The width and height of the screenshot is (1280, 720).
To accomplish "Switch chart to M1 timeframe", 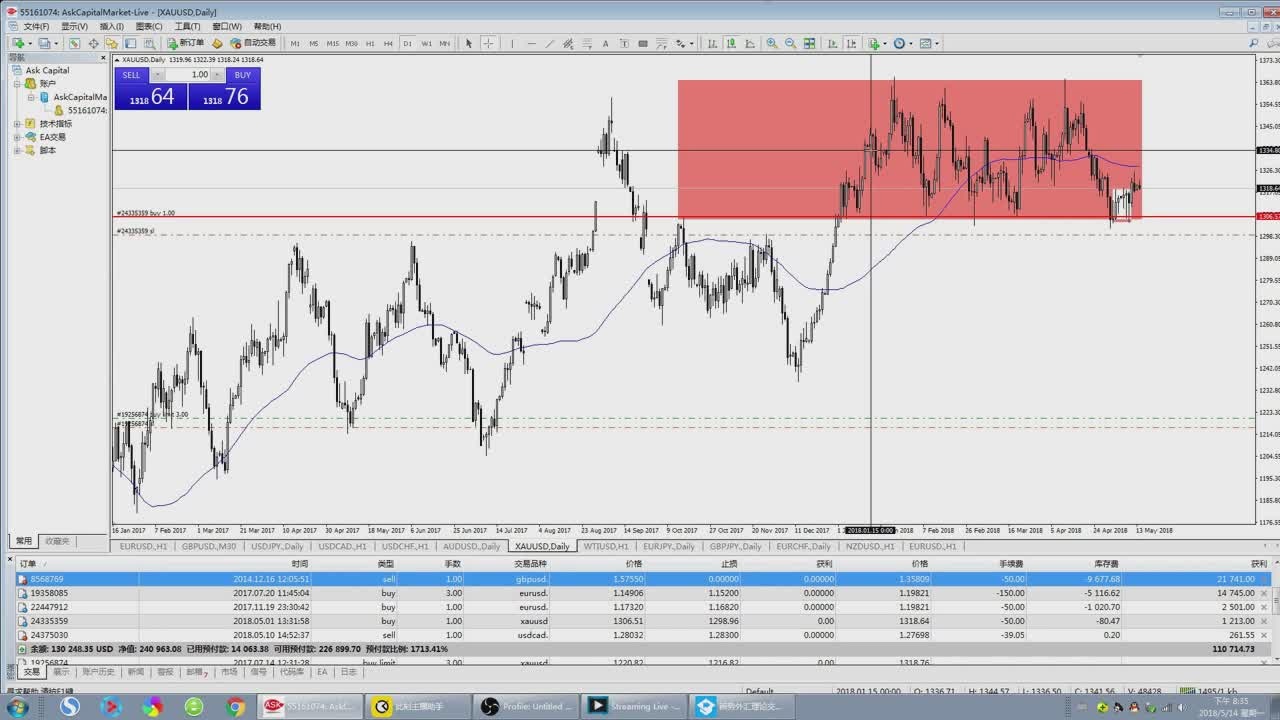I will coord(295,43).
